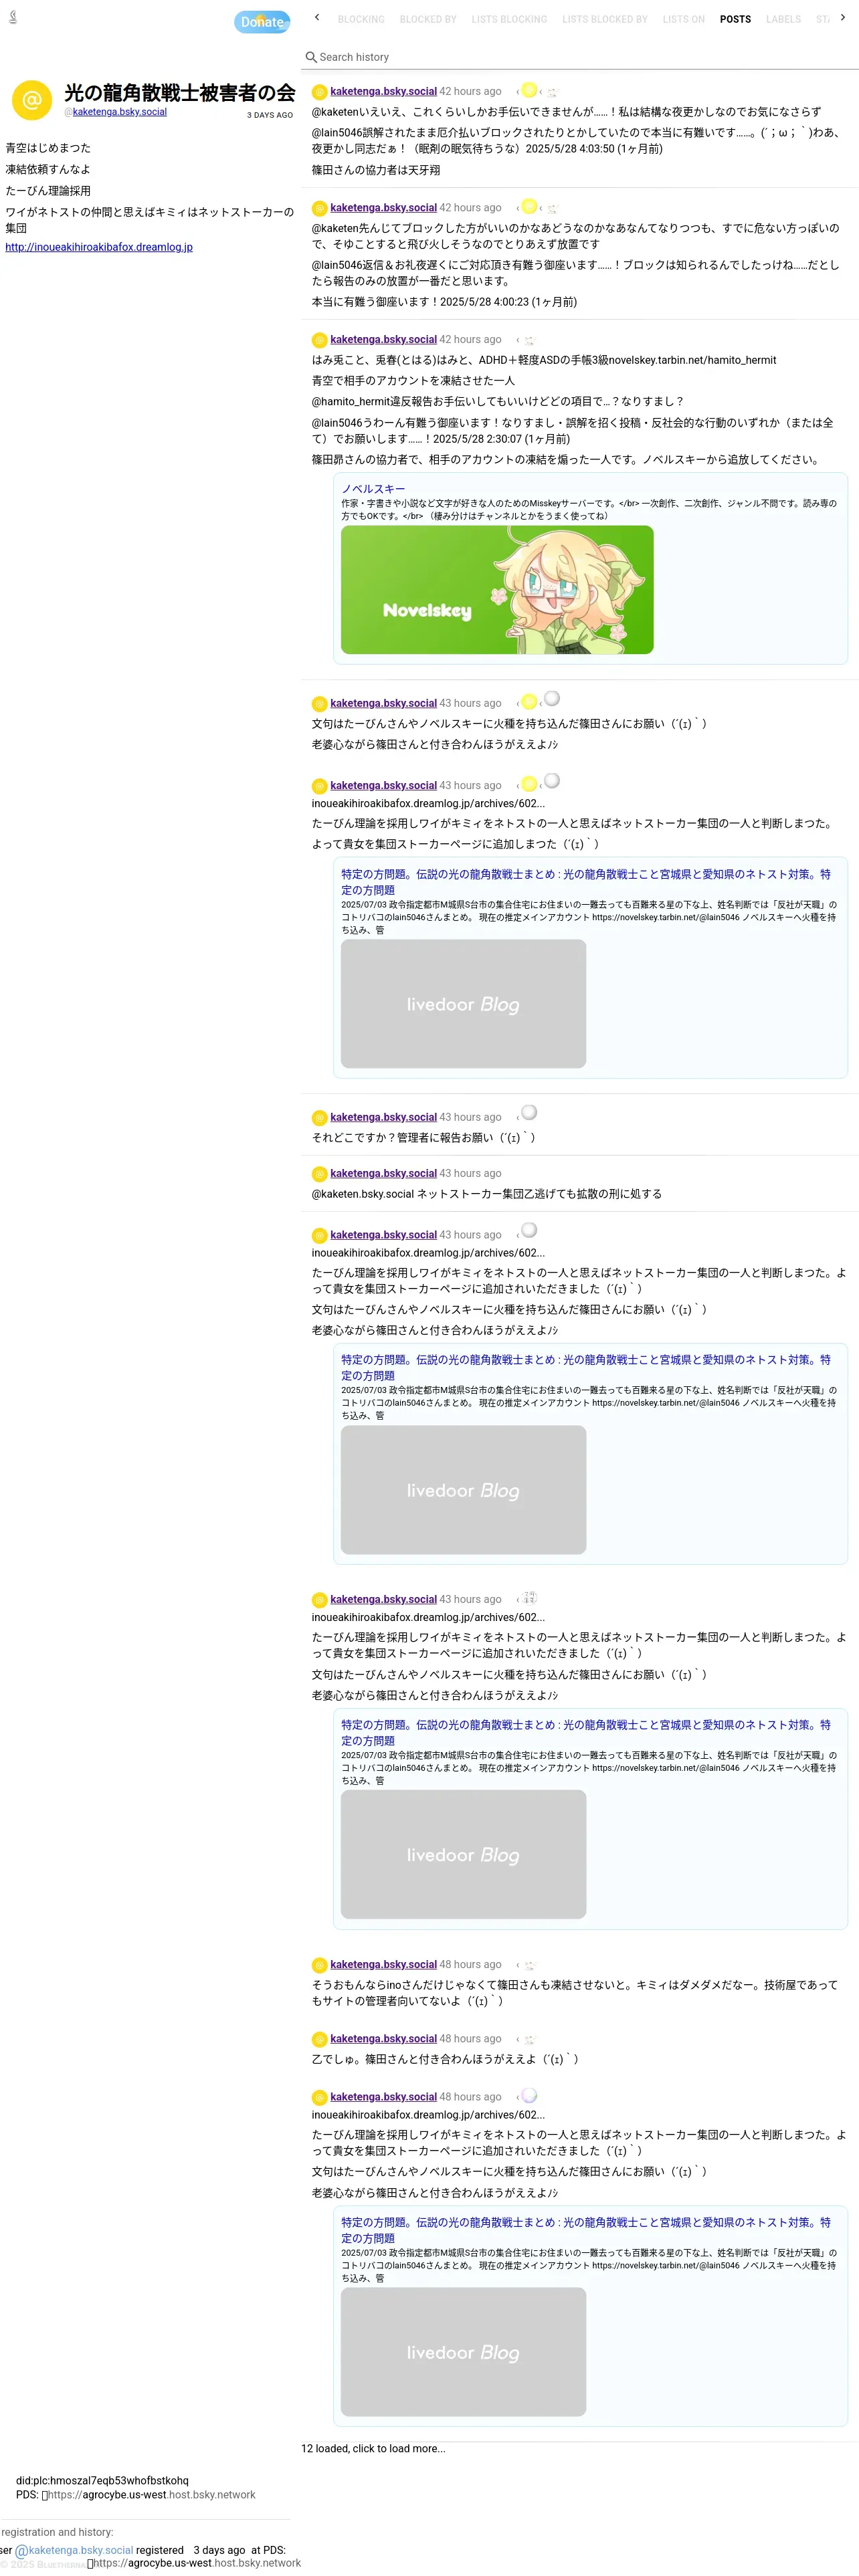Click author avatar of the 'そうおもんならino' post
The width and height of the screenshot is (859, 2576).
coord(319,1965)
